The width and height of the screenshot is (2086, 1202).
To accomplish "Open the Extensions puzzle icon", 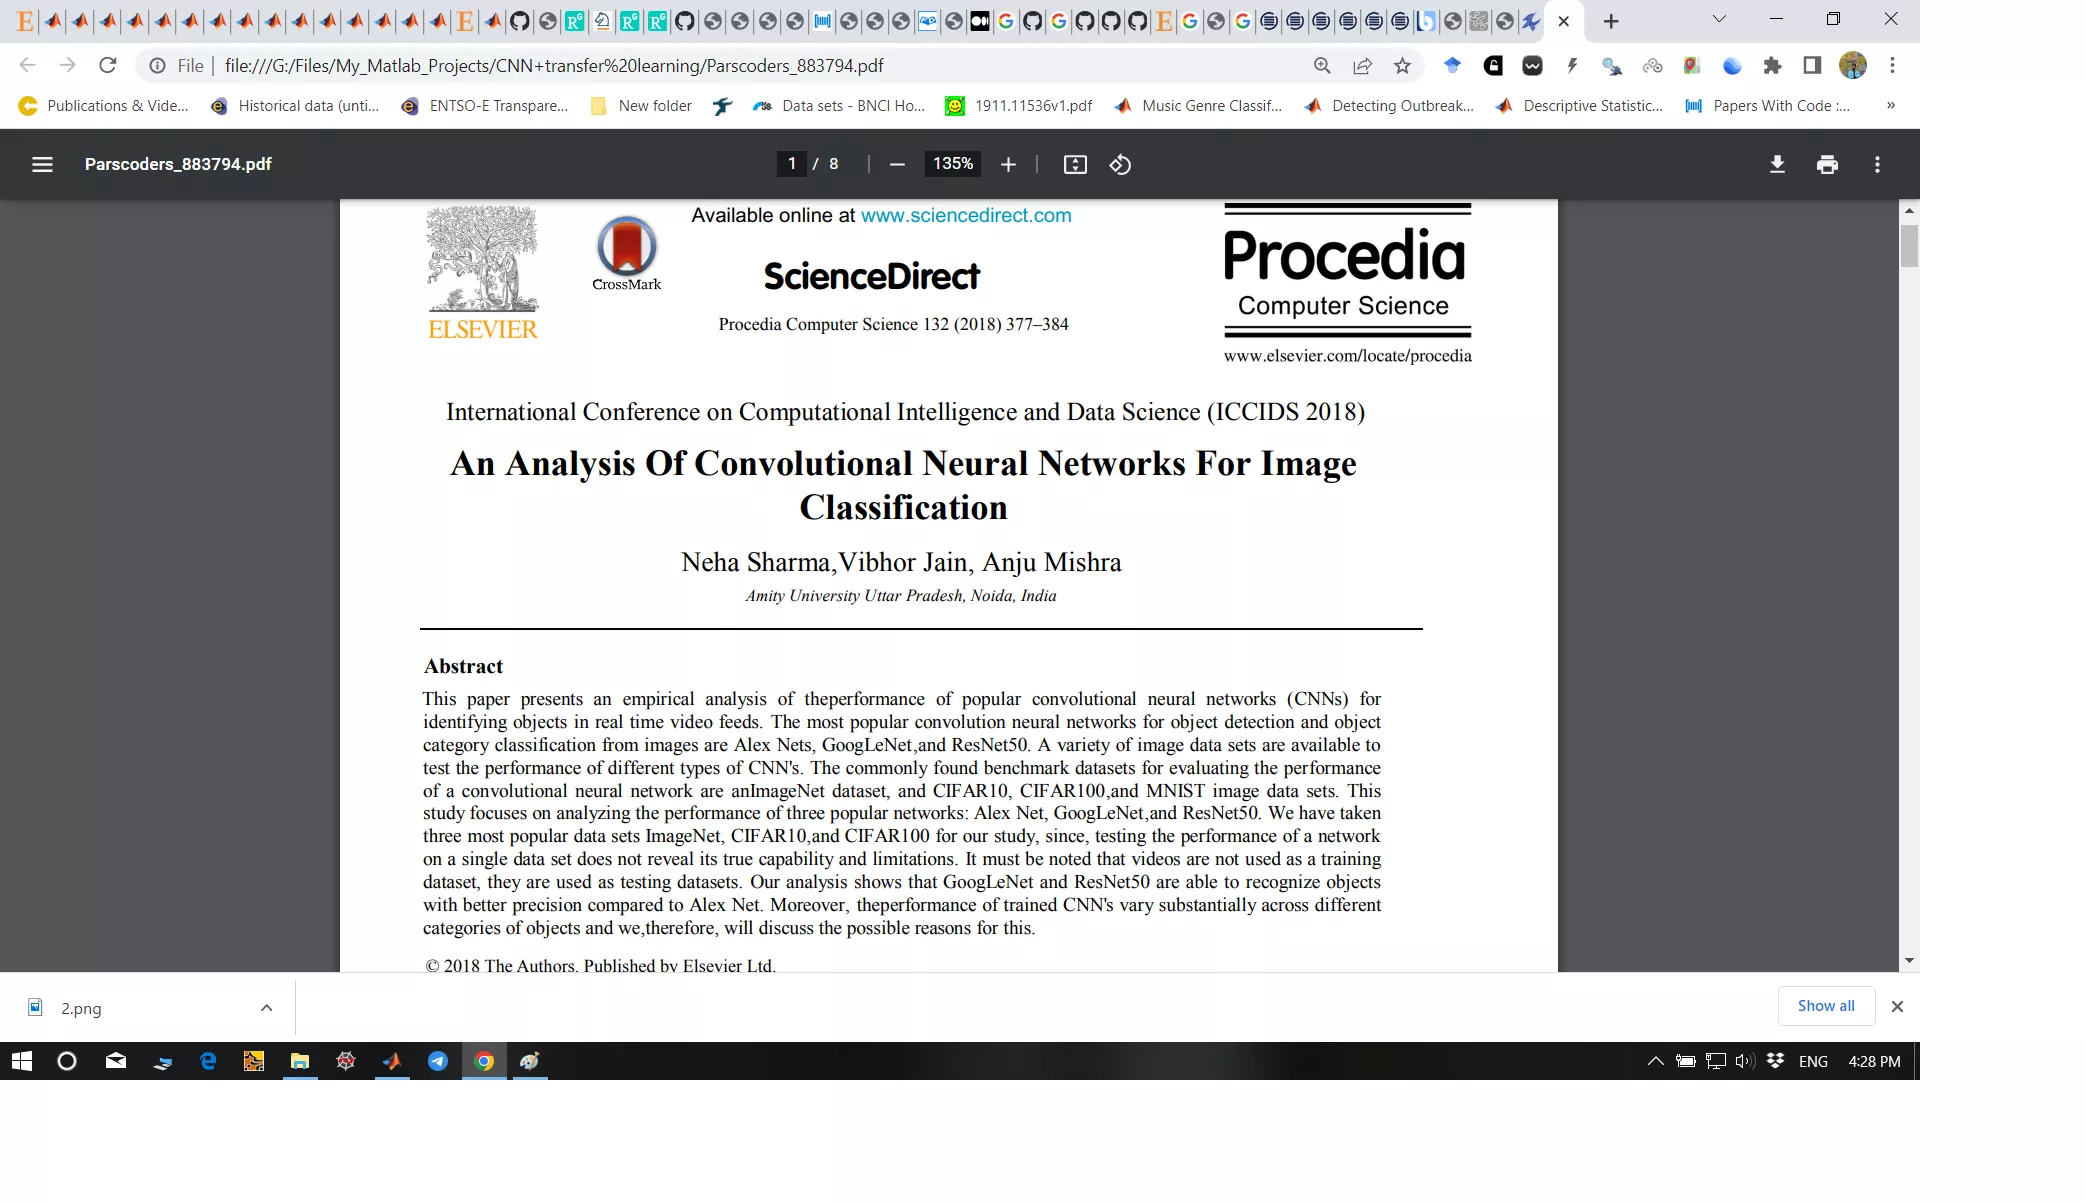I will [1772, 65].
